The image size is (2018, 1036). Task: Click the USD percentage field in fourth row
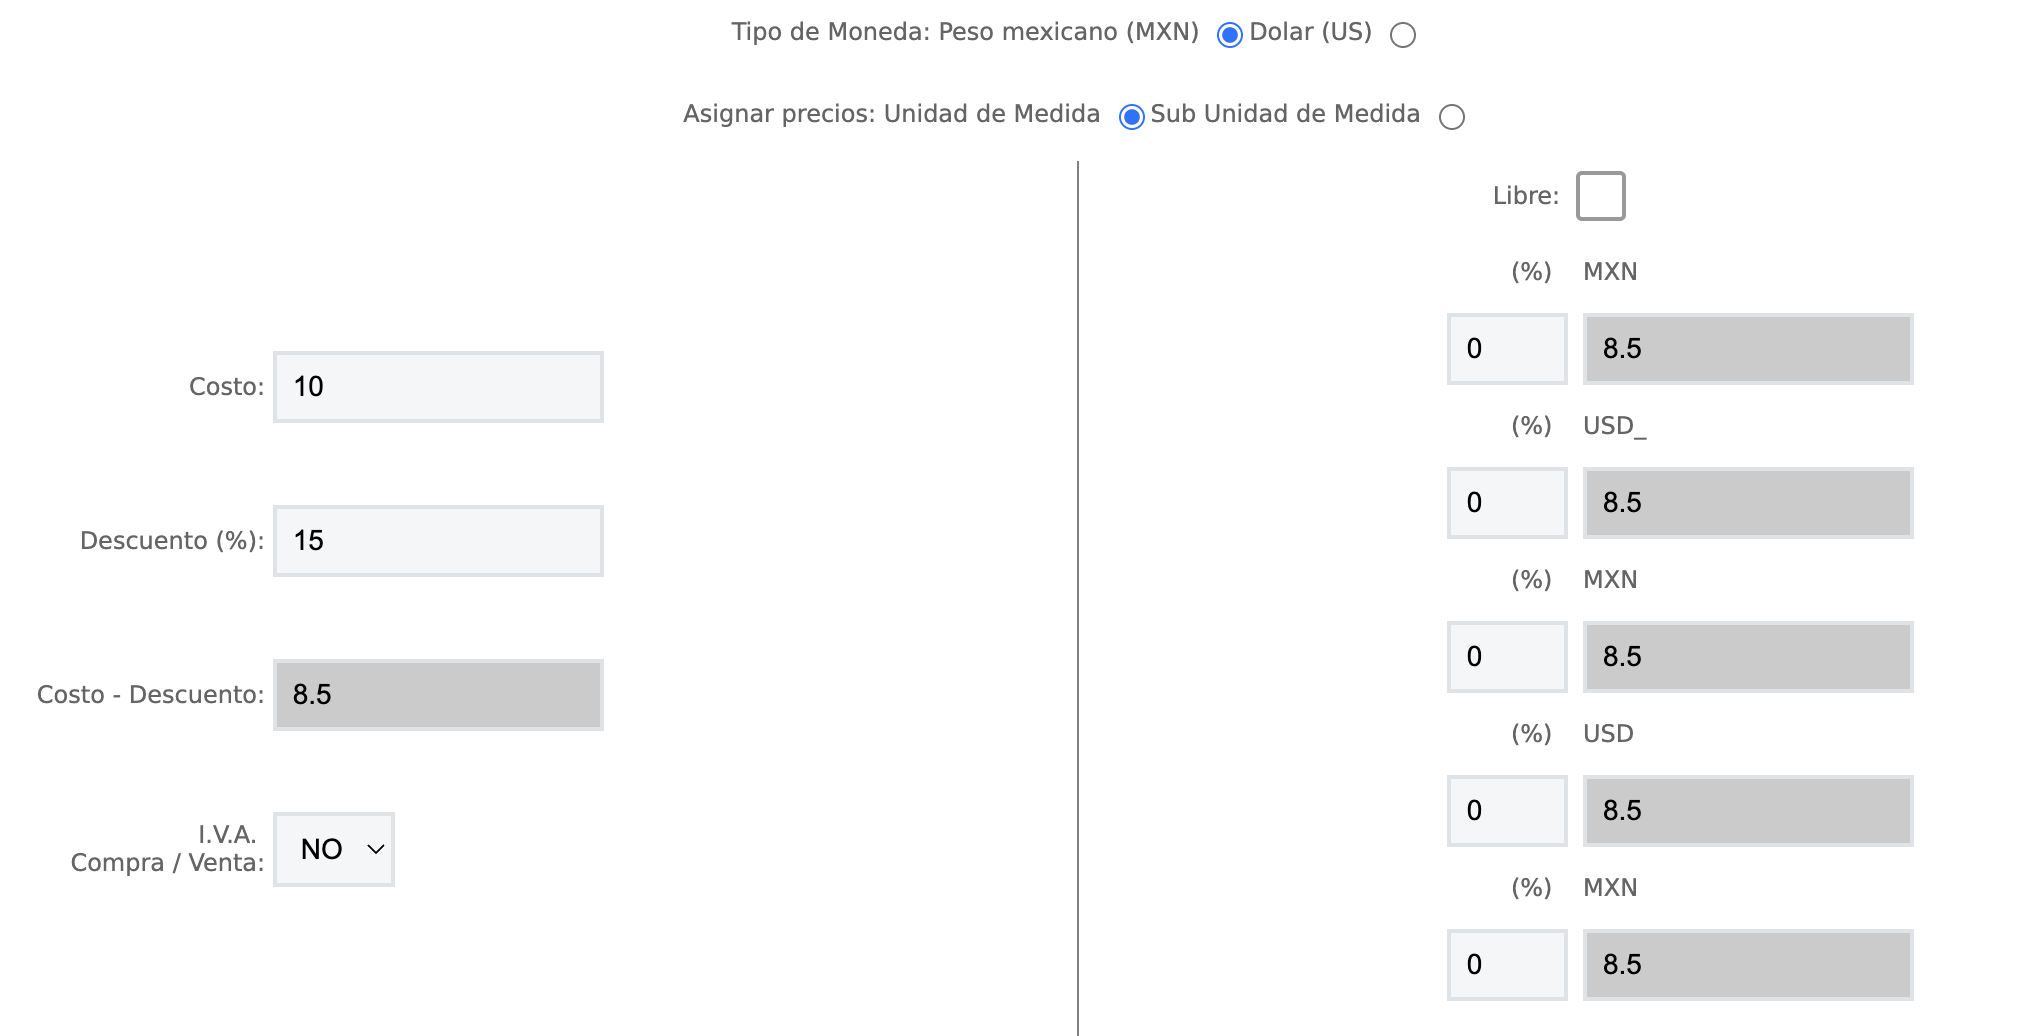[1506, 811]
